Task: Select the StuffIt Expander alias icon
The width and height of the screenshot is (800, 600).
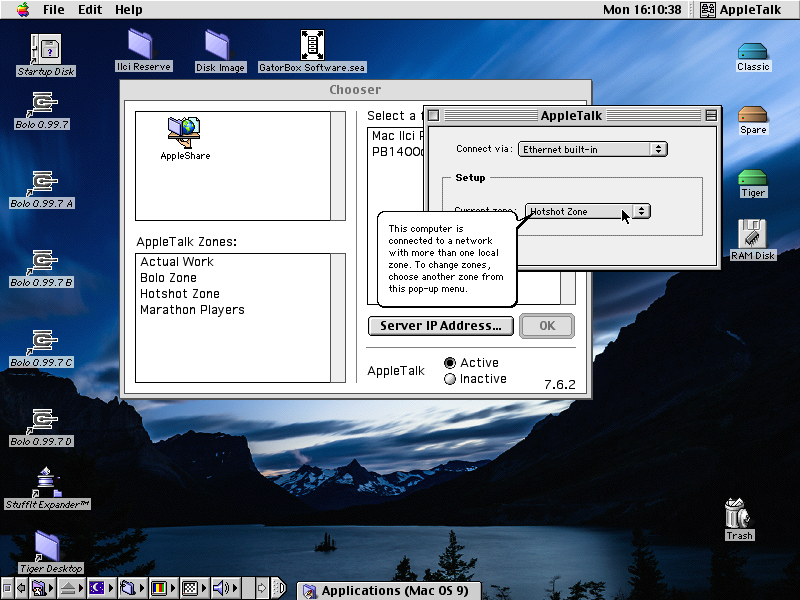Action: [47, 482]
